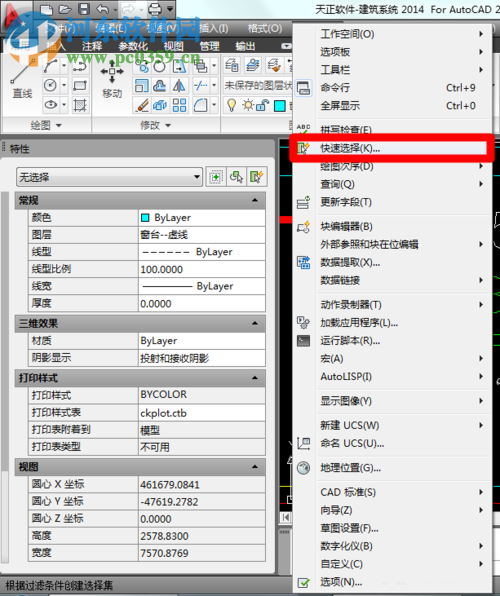Viewport: 500px width, 596px height.
Task: Select the Polyline tool in the Draw panel
Action: point(80,66)
